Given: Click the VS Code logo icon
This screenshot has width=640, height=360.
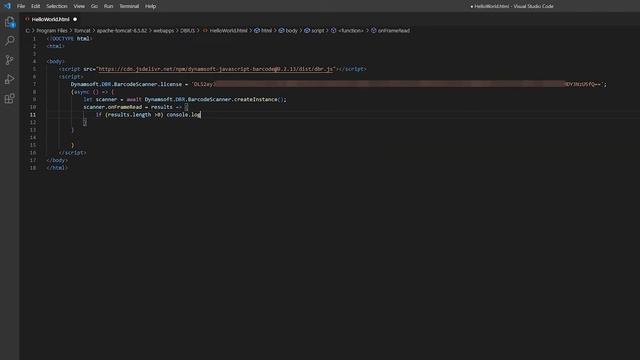Looking at the screenshot, I should click(7, 6).
